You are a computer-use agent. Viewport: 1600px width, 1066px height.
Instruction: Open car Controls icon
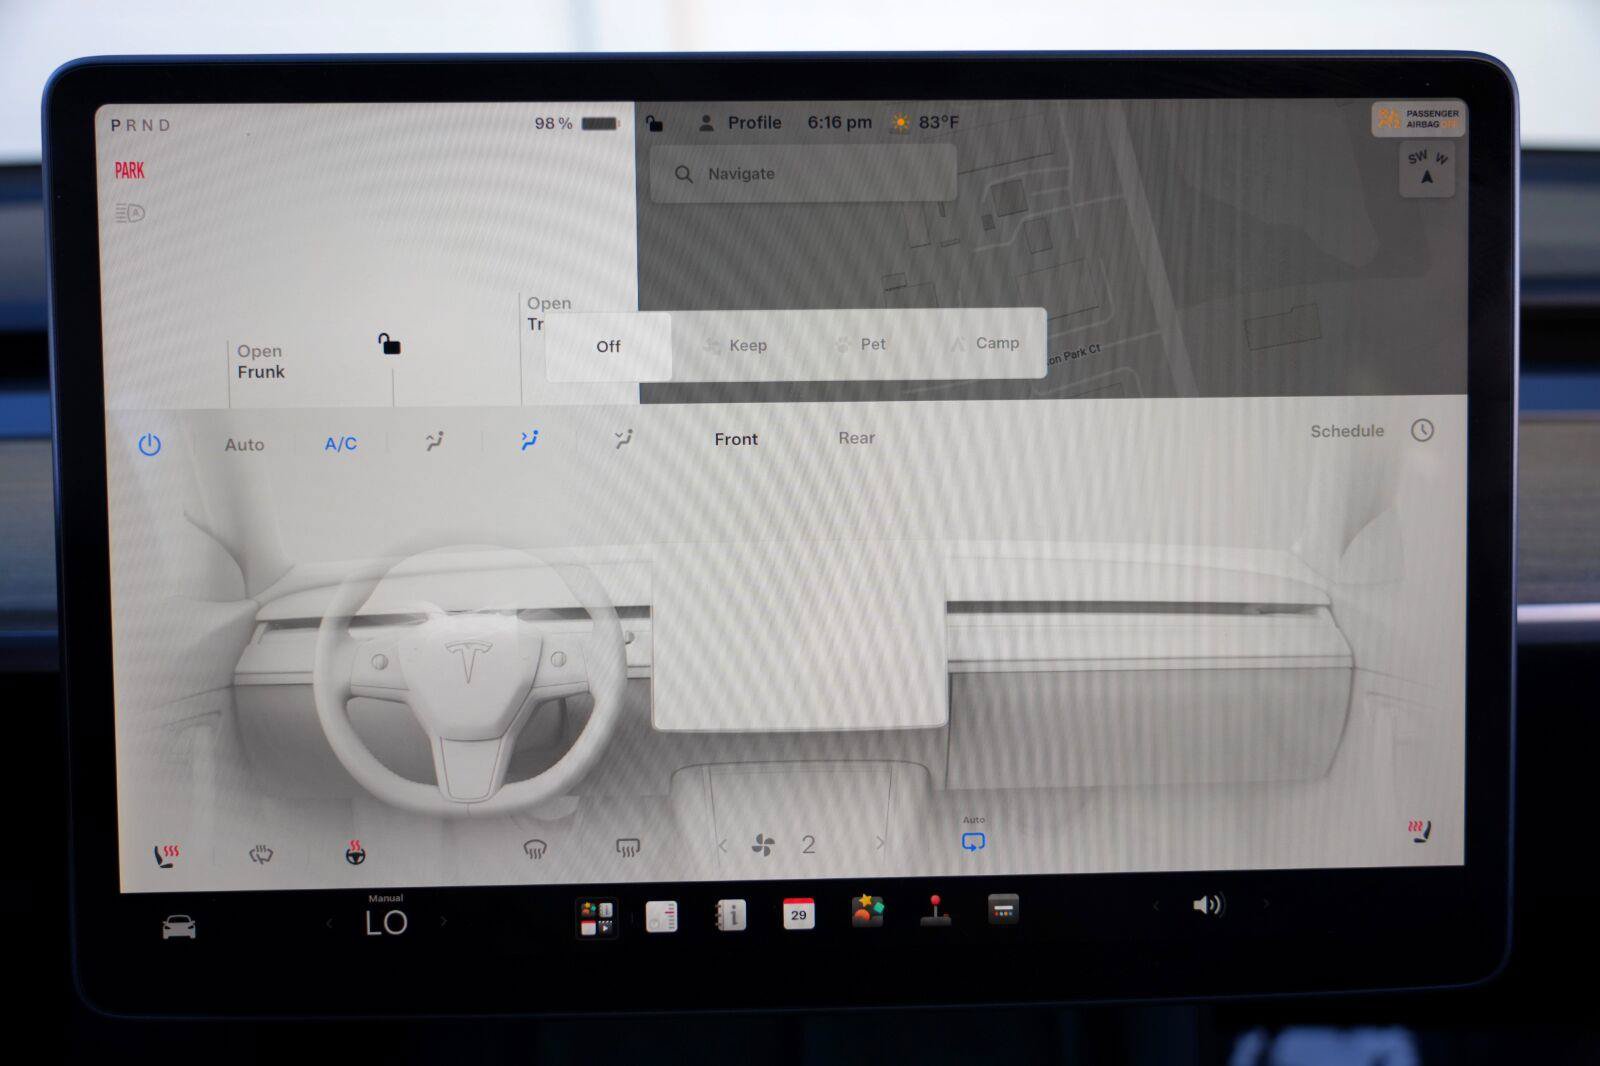click(179, 927)
